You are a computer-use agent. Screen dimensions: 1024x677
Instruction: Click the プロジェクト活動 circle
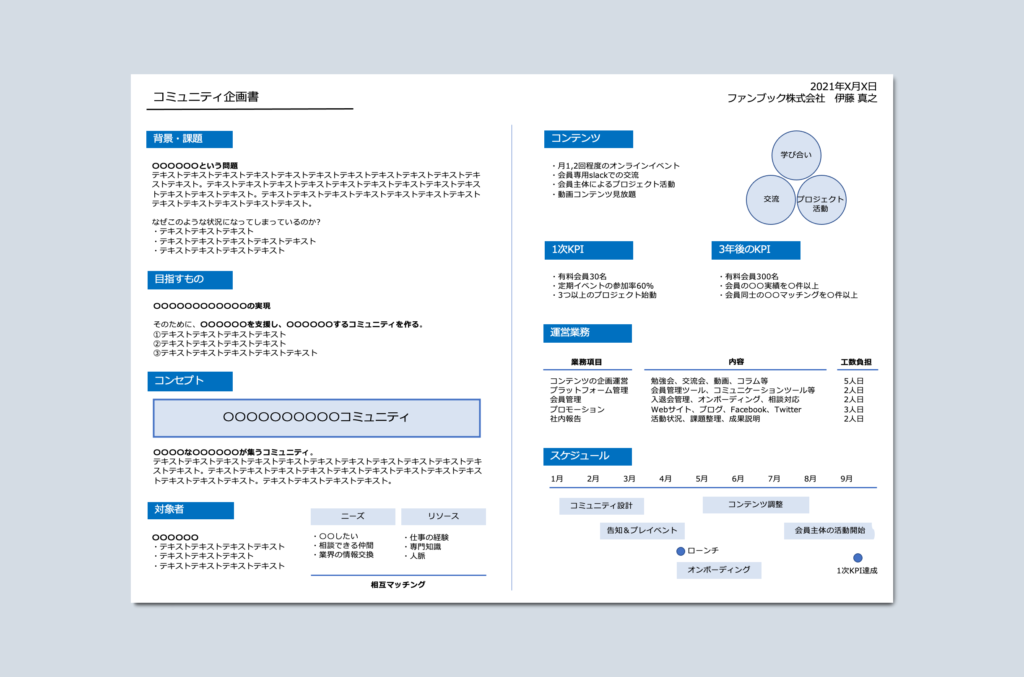coord(822,200)
